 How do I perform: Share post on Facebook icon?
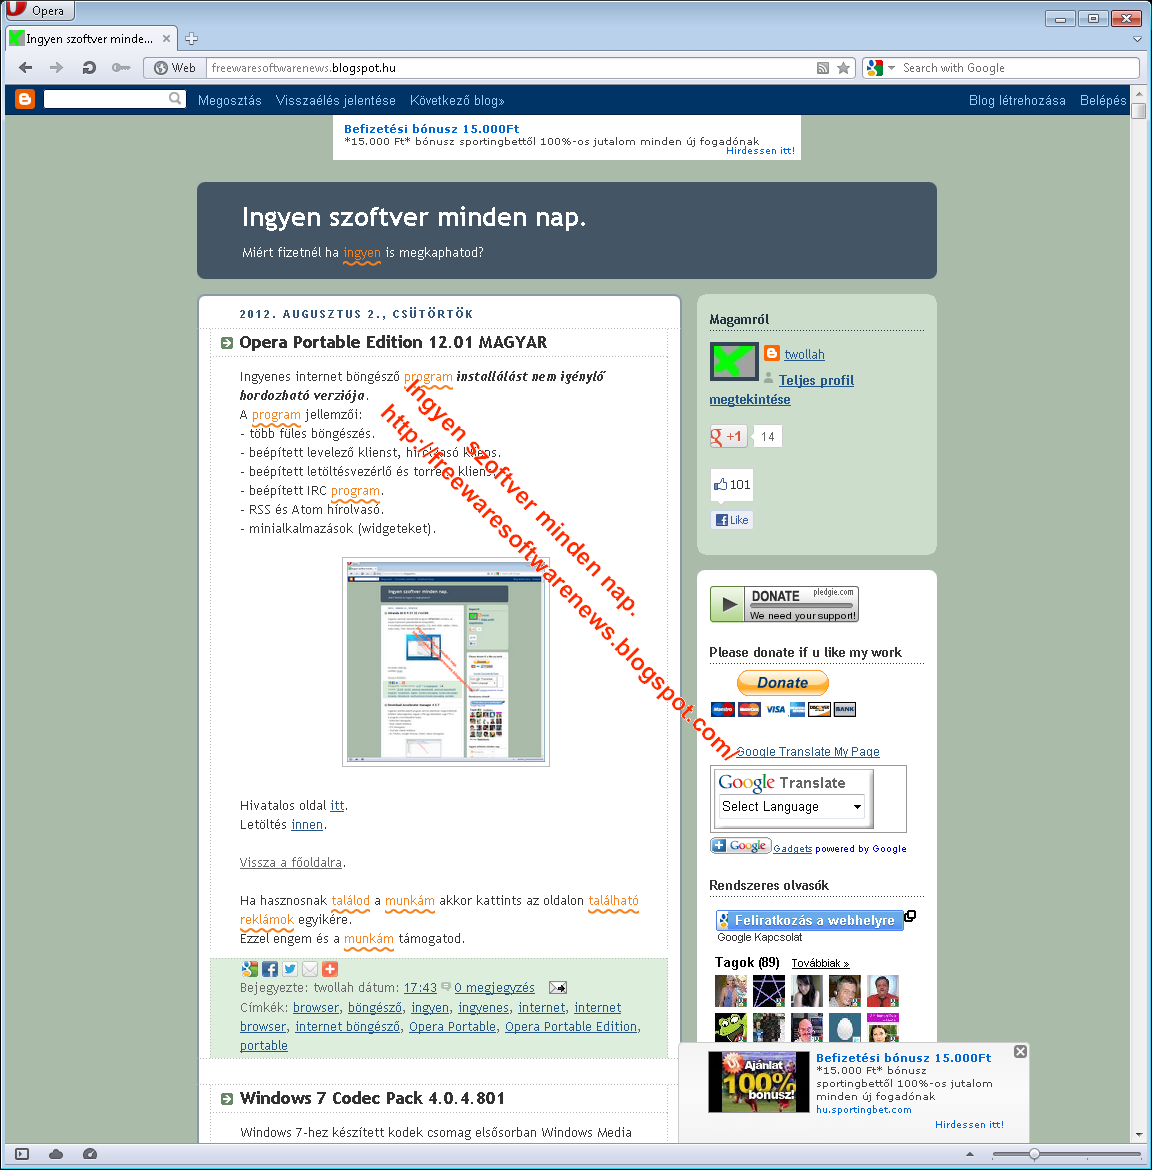270,969
